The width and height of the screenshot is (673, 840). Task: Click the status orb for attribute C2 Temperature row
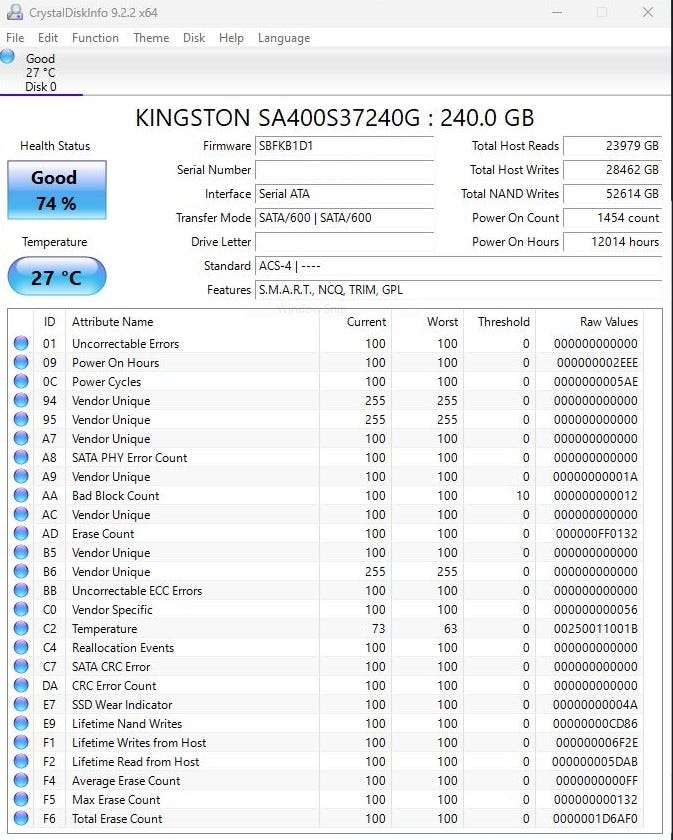tap(21, 628)
